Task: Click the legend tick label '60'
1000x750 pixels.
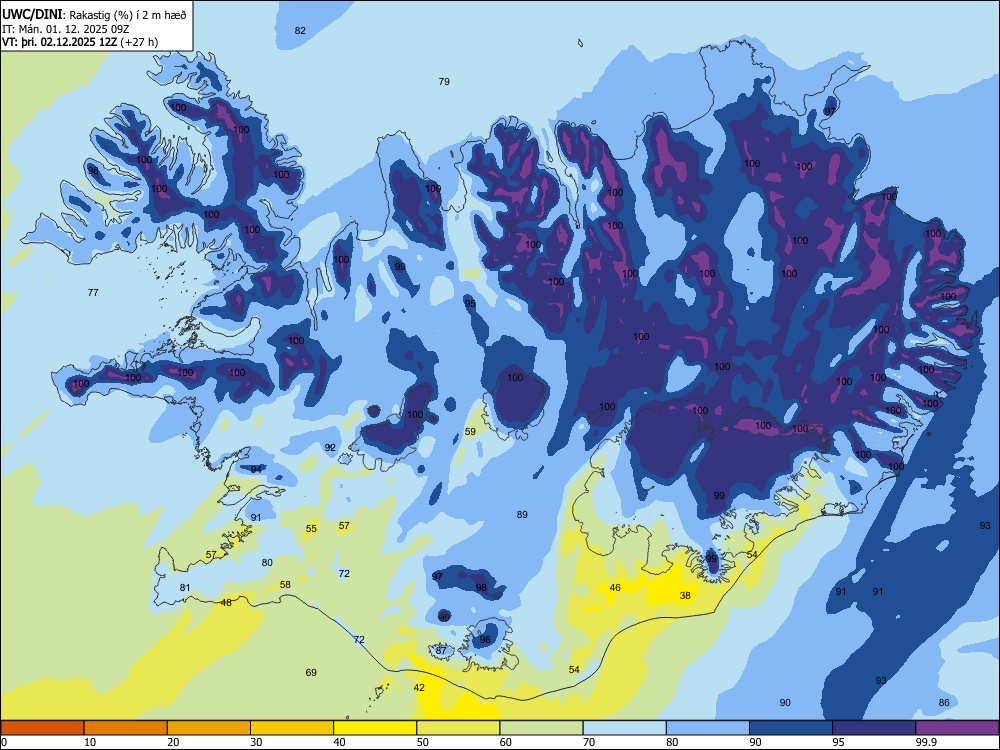Action: coord(506,742)
